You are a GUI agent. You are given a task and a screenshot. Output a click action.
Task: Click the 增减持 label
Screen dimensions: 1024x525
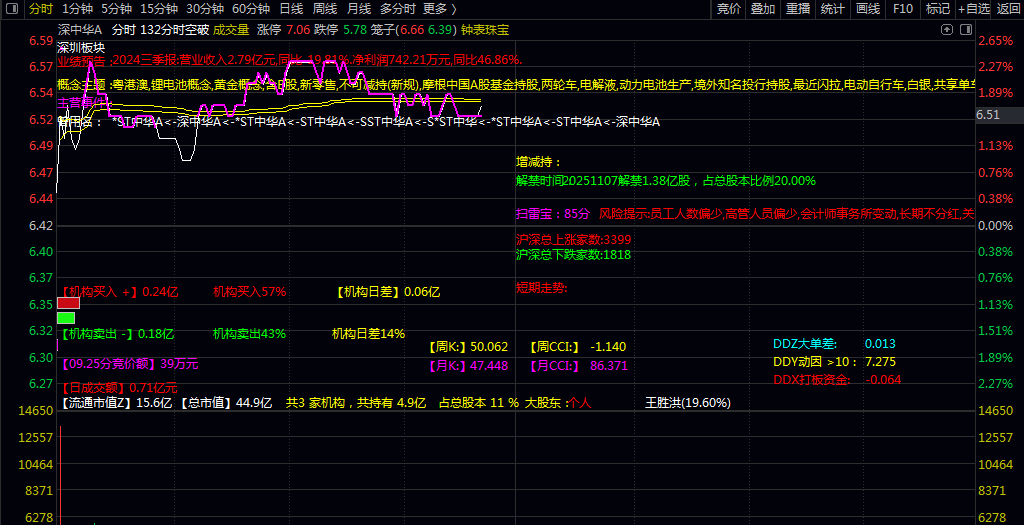point(539,162)
